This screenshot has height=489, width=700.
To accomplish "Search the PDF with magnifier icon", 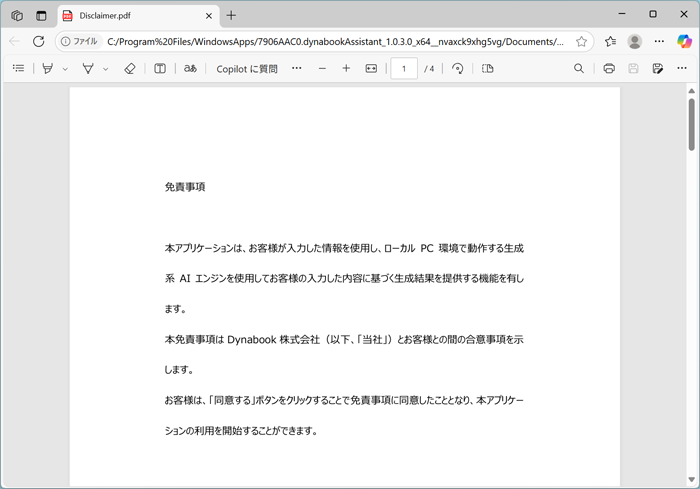I will click(579, 68).
